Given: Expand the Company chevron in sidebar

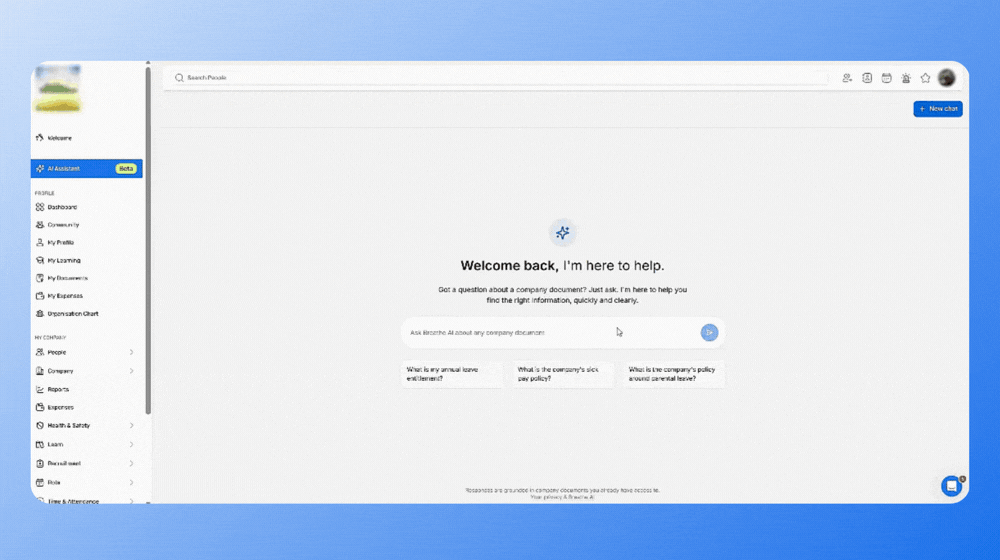Looking at the screenshot, I should click(131, 371).
